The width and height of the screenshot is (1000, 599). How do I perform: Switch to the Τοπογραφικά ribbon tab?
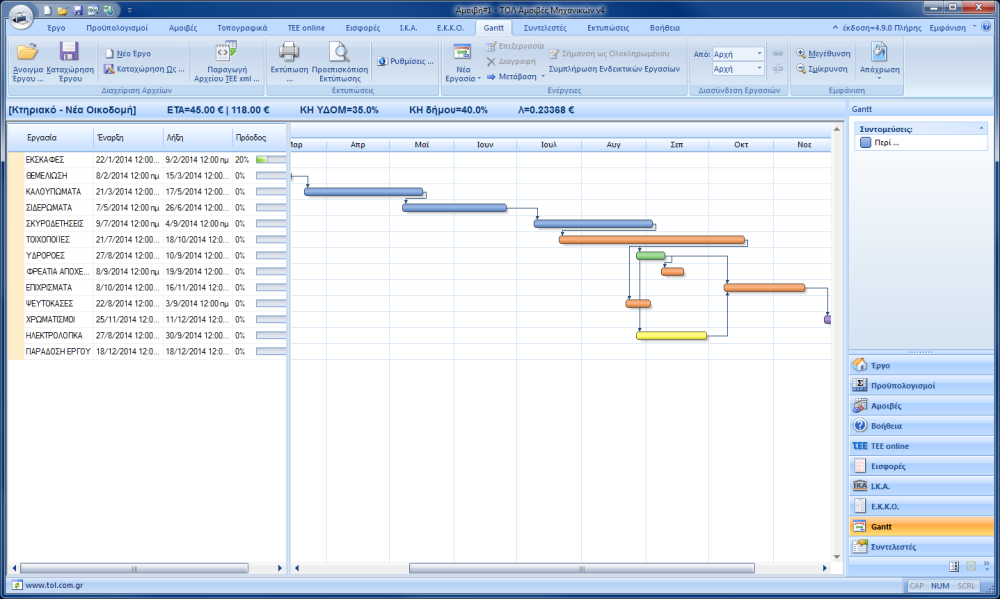[x=242, y=28]
